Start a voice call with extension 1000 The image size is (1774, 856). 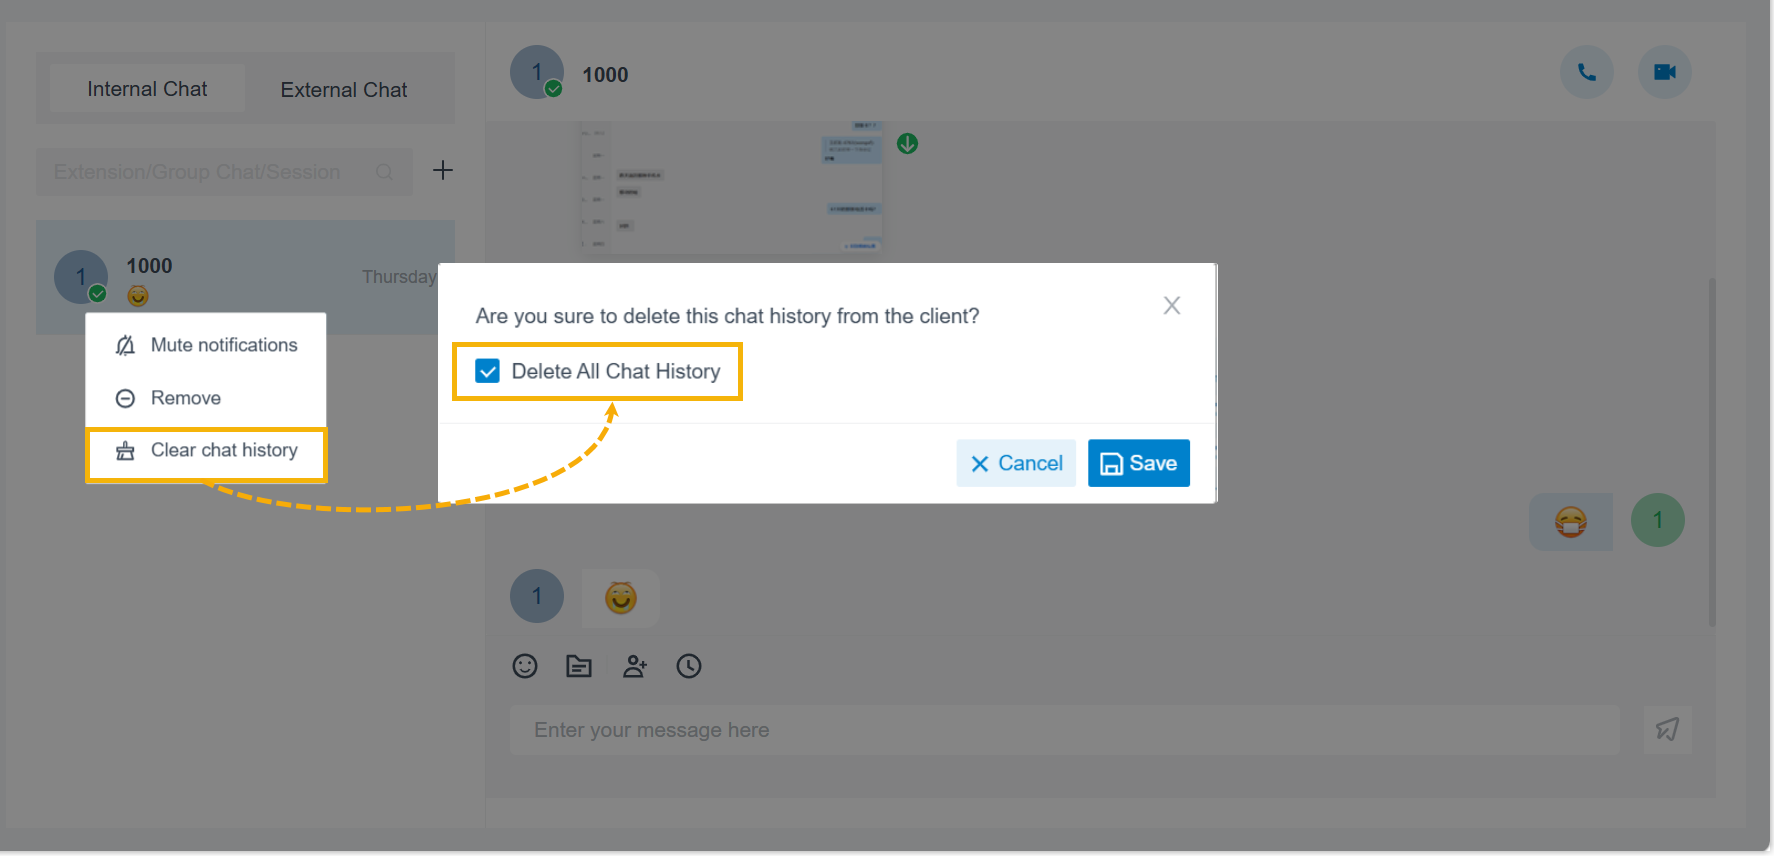[x=1587, y=72]
